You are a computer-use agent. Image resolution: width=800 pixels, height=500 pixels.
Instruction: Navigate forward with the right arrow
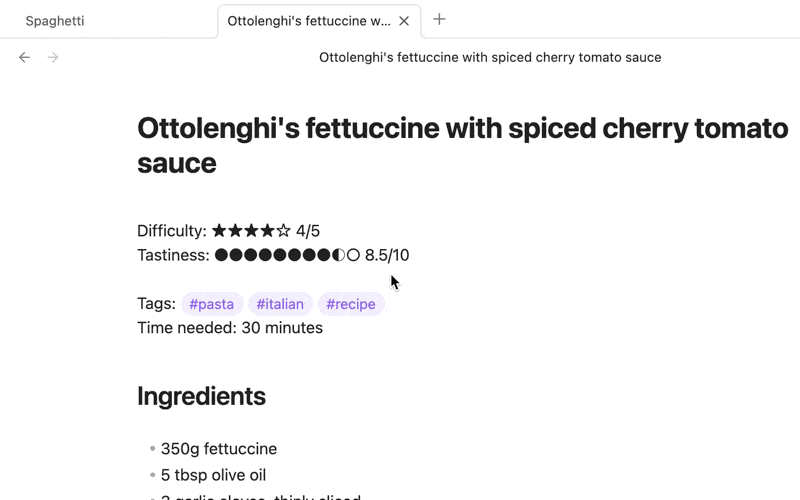(53, 57)
